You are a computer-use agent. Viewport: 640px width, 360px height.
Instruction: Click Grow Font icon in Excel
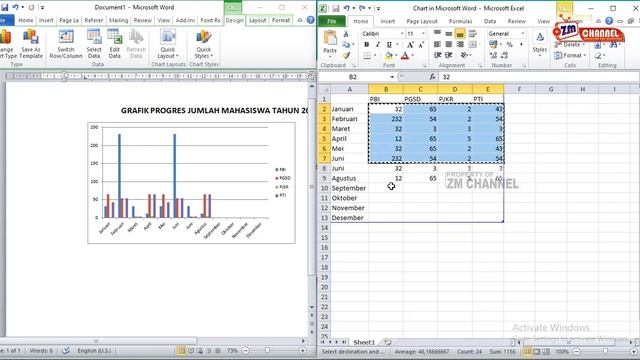tap(410, 44)
